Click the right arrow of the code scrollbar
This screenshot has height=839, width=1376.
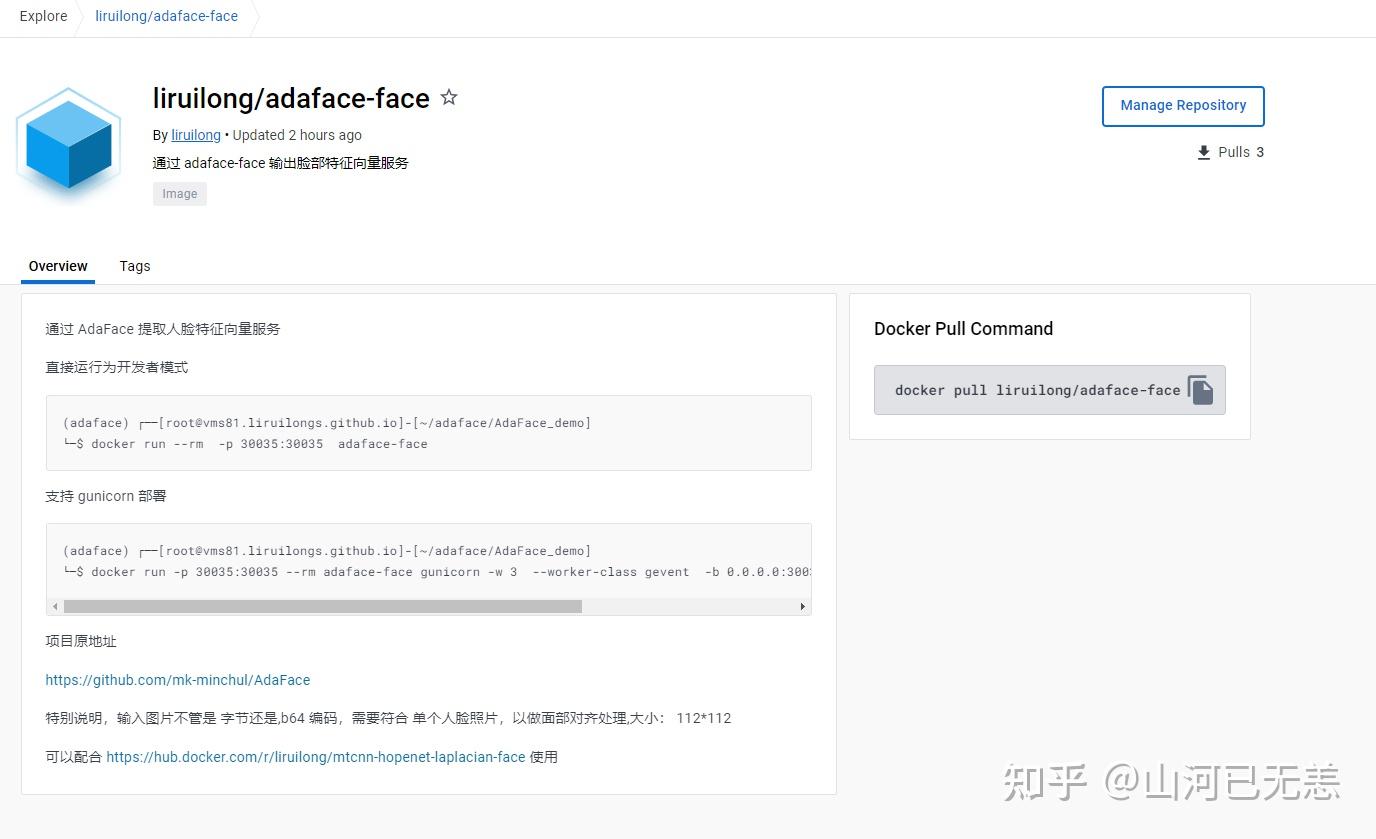[802, 606]
